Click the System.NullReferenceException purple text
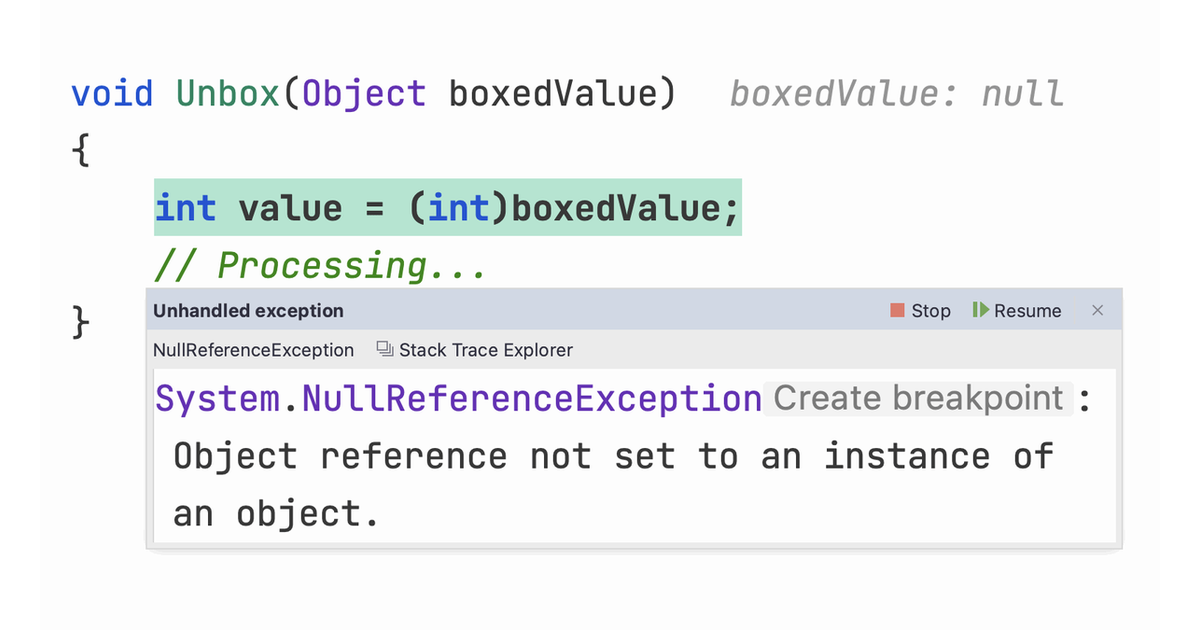 [x=455, y=398]
